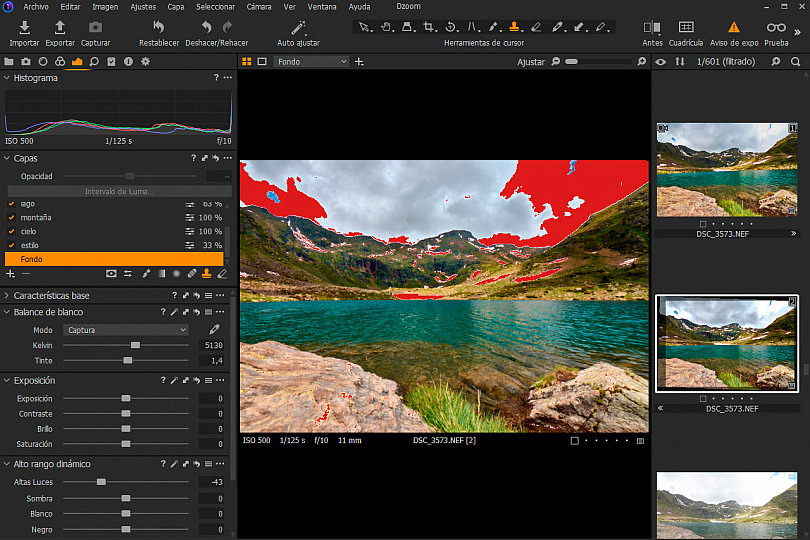Uncheck the montaña layer checkbox

coord(11,218)
